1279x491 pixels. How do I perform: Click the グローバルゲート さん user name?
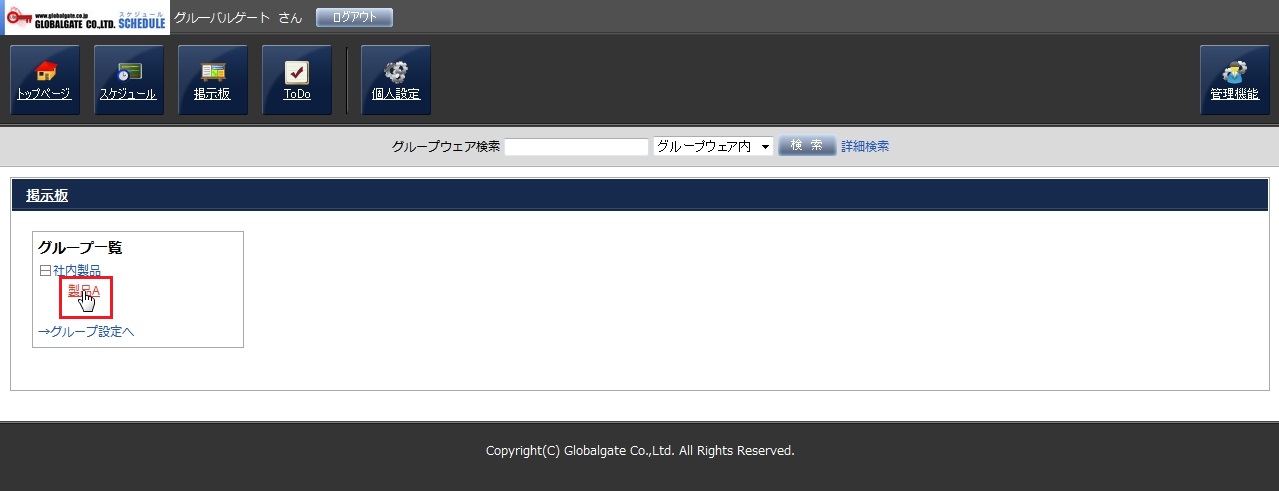click(x=238, y=18)
